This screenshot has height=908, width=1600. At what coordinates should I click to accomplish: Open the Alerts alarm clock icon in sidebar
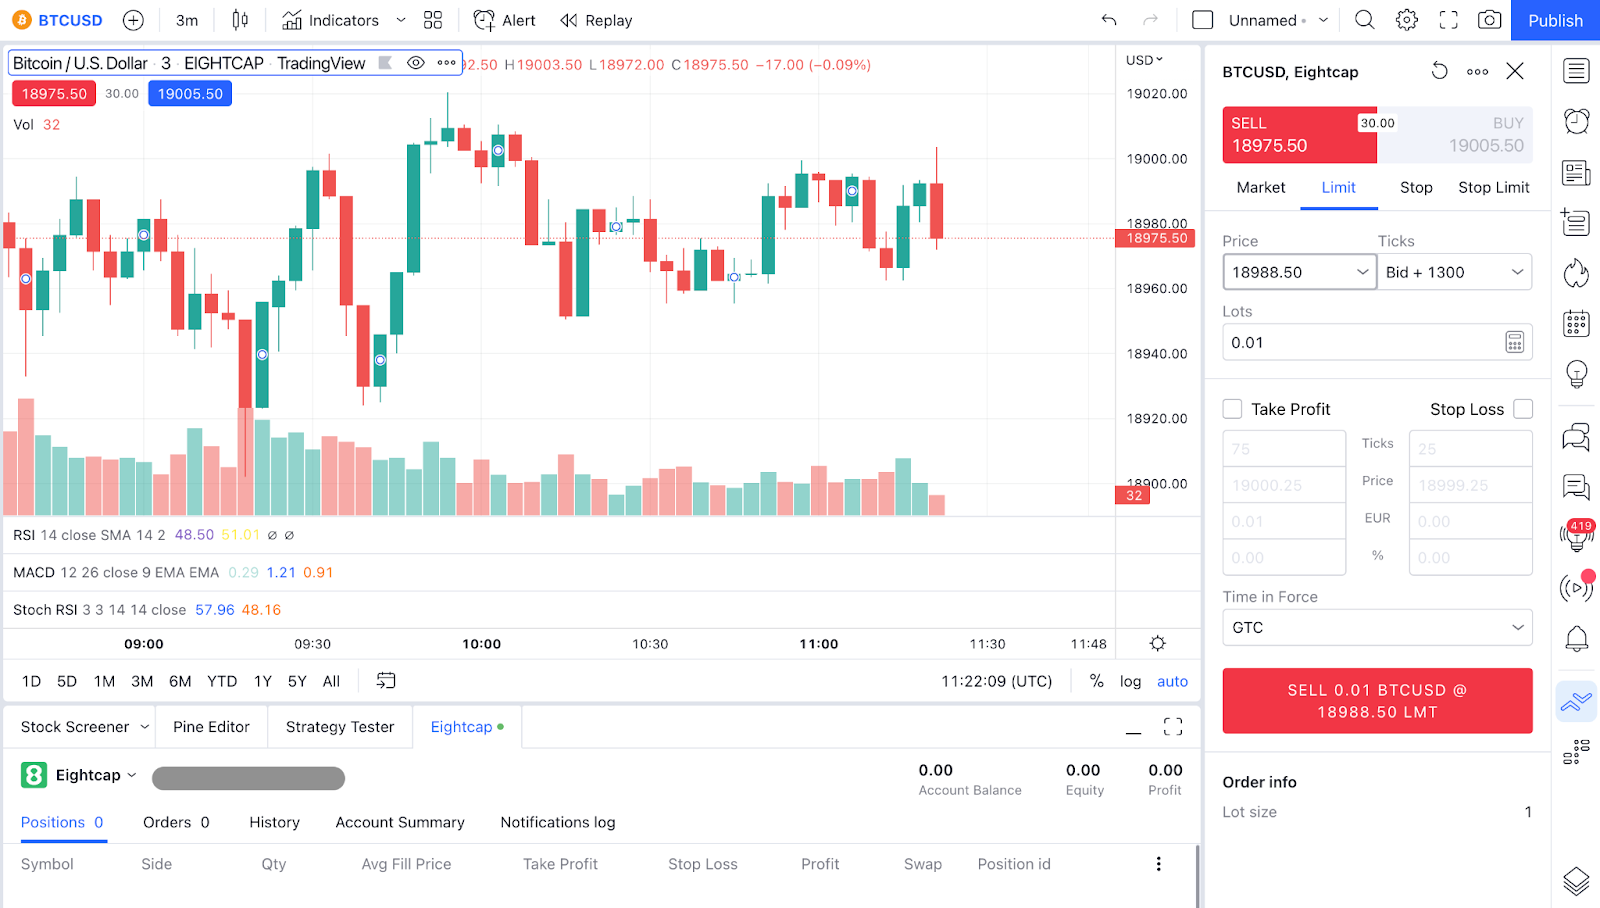(x=1576, y=121)
